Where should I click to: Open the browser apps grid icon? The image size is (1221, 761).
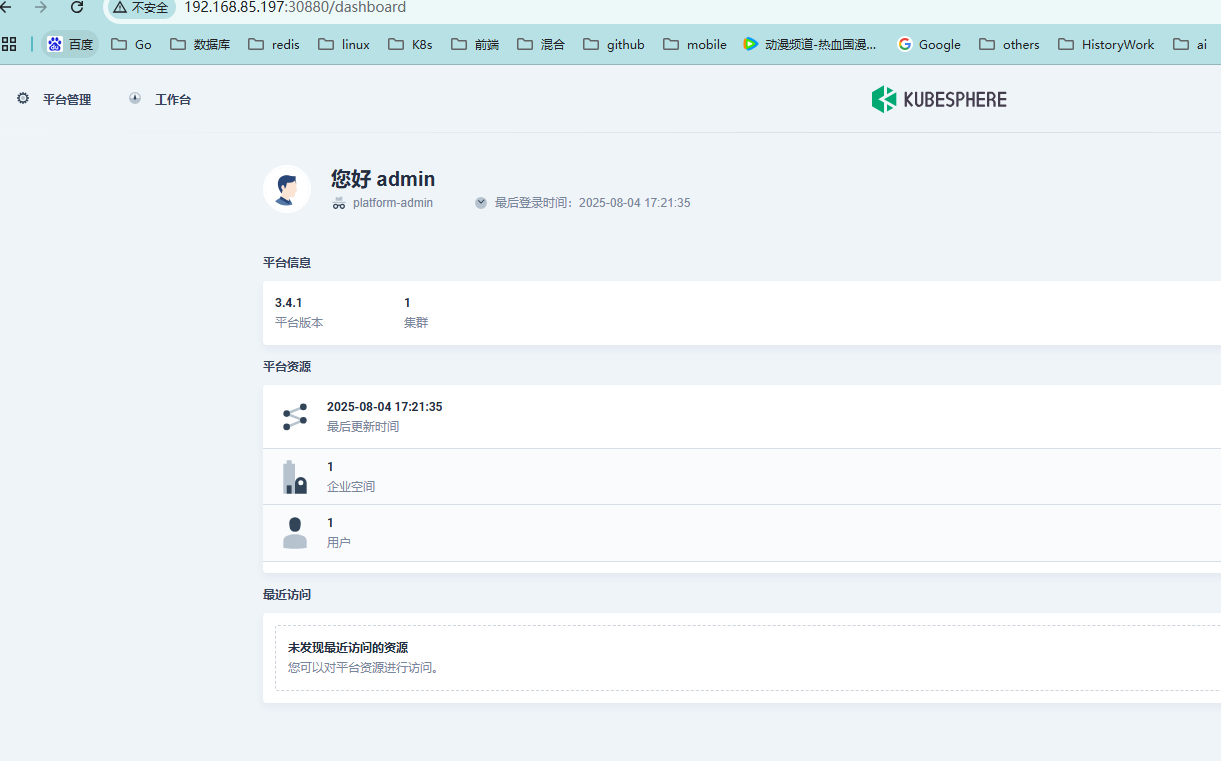tap(9, 44)
